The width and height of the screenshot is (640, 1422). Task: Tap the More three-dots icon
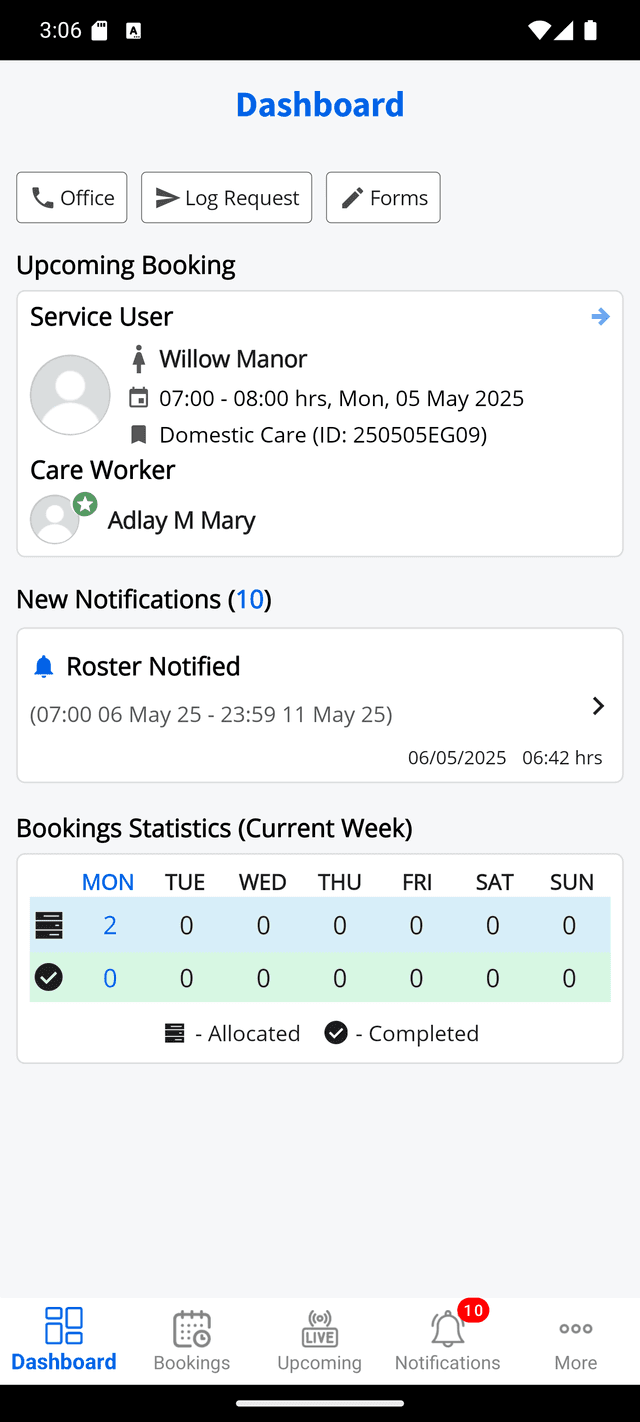tap(576, 1329)
